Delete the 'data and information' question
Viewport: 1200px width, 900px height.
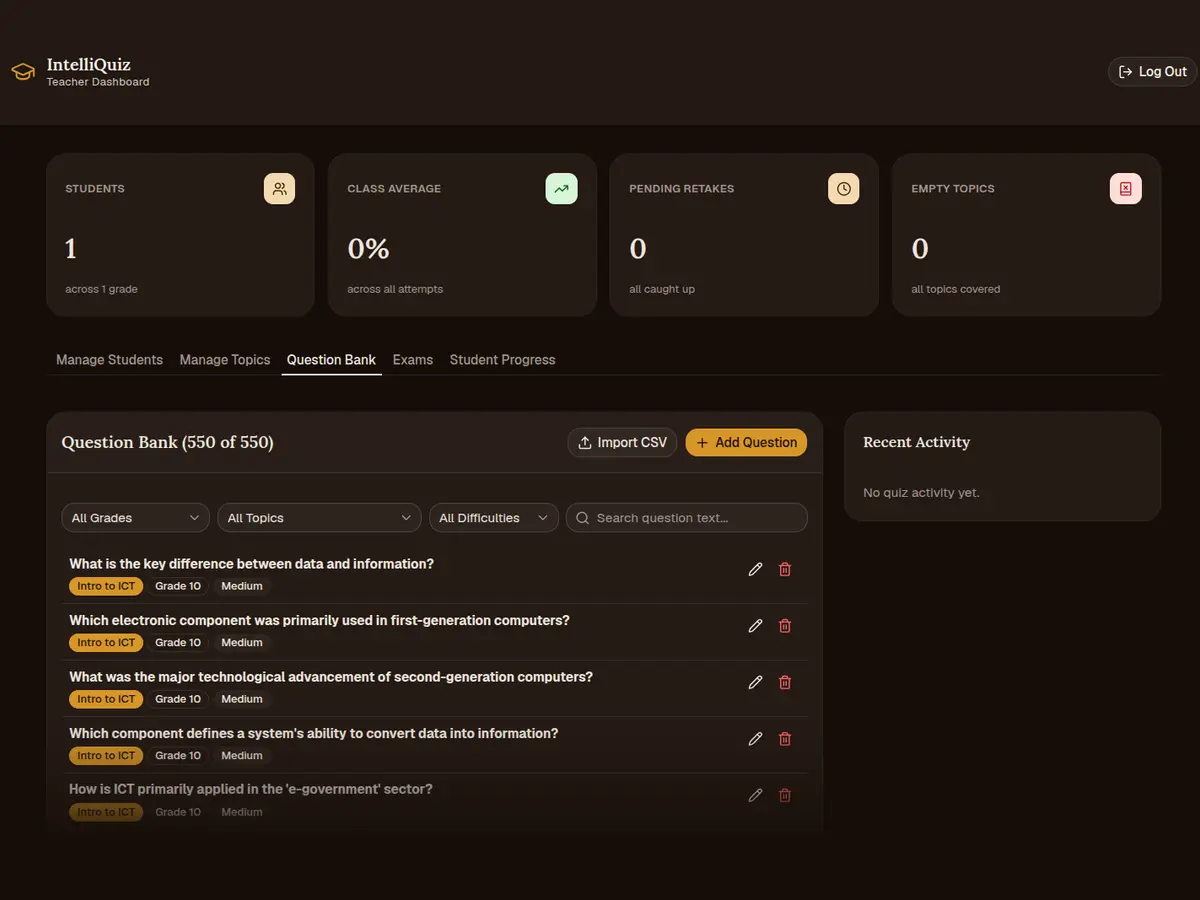pyautogui.click(x=785, y=569)
